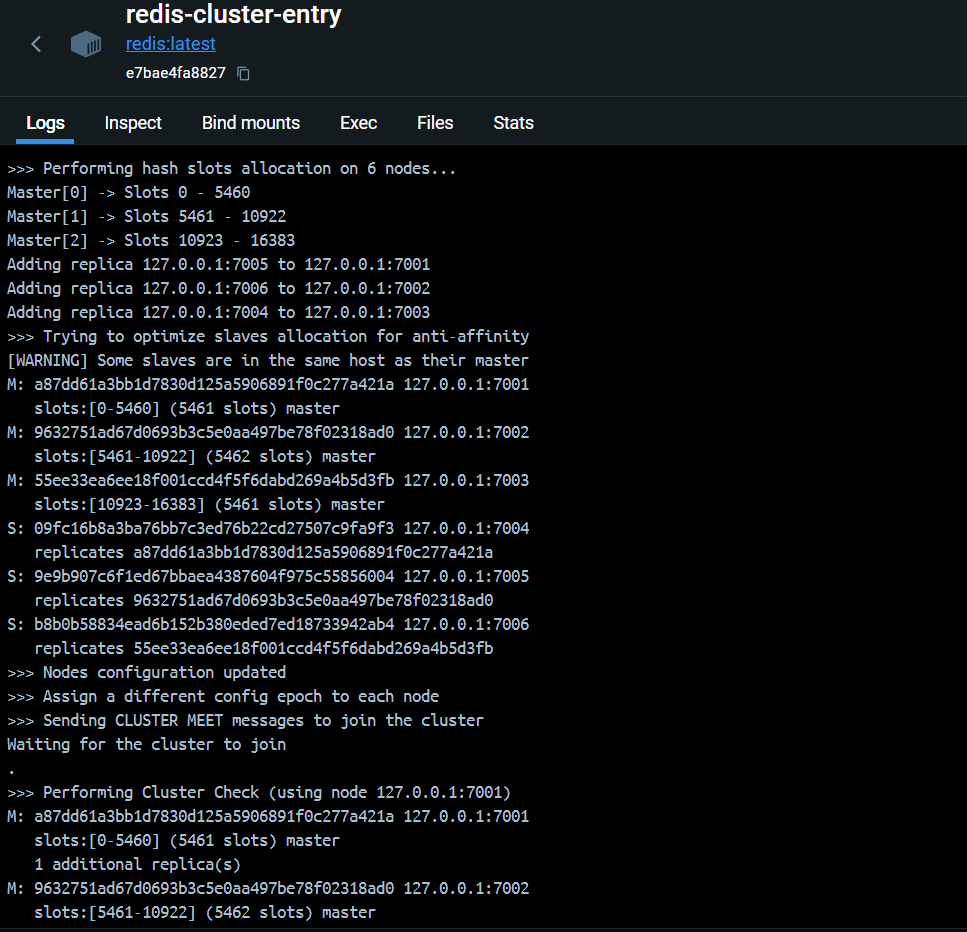Go back using the left chevron arrow
967x932 pixels.
point(36,44)
